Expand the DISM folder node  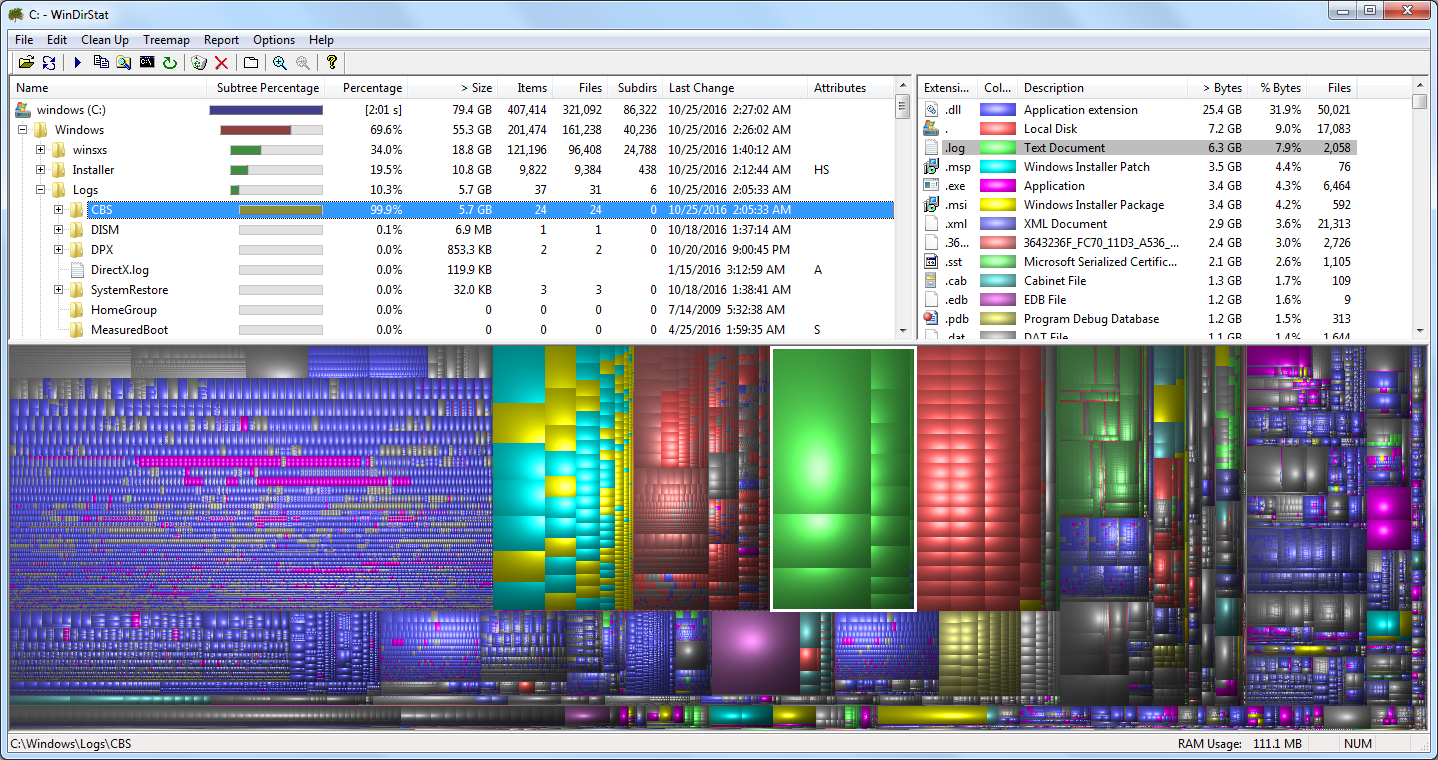pyautogui.click(x=59, y=229)
